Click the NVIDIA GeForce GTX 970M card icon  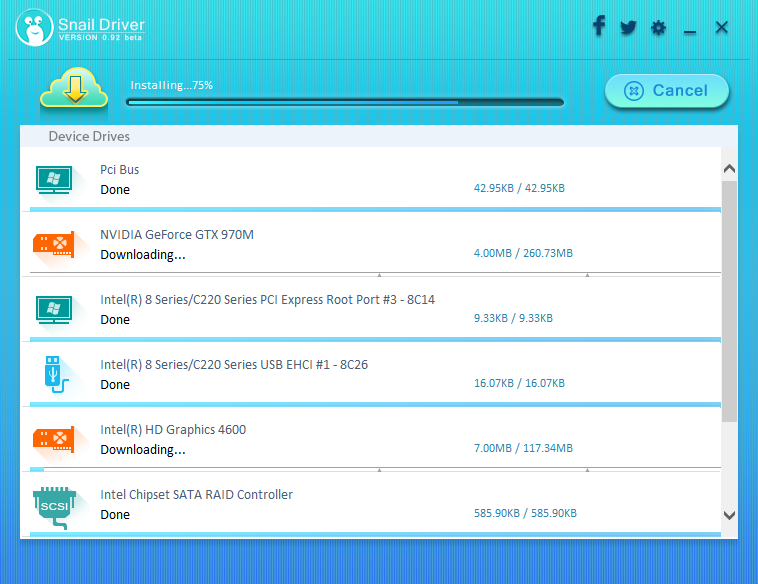pyautogui.click(x=54, y=245)
